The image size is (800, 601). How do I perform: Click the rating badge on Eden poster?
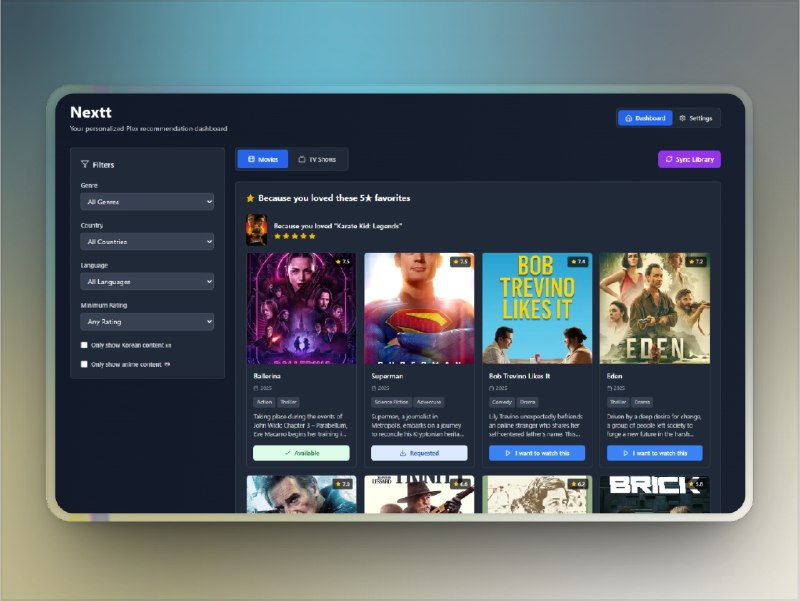(693, 261)
